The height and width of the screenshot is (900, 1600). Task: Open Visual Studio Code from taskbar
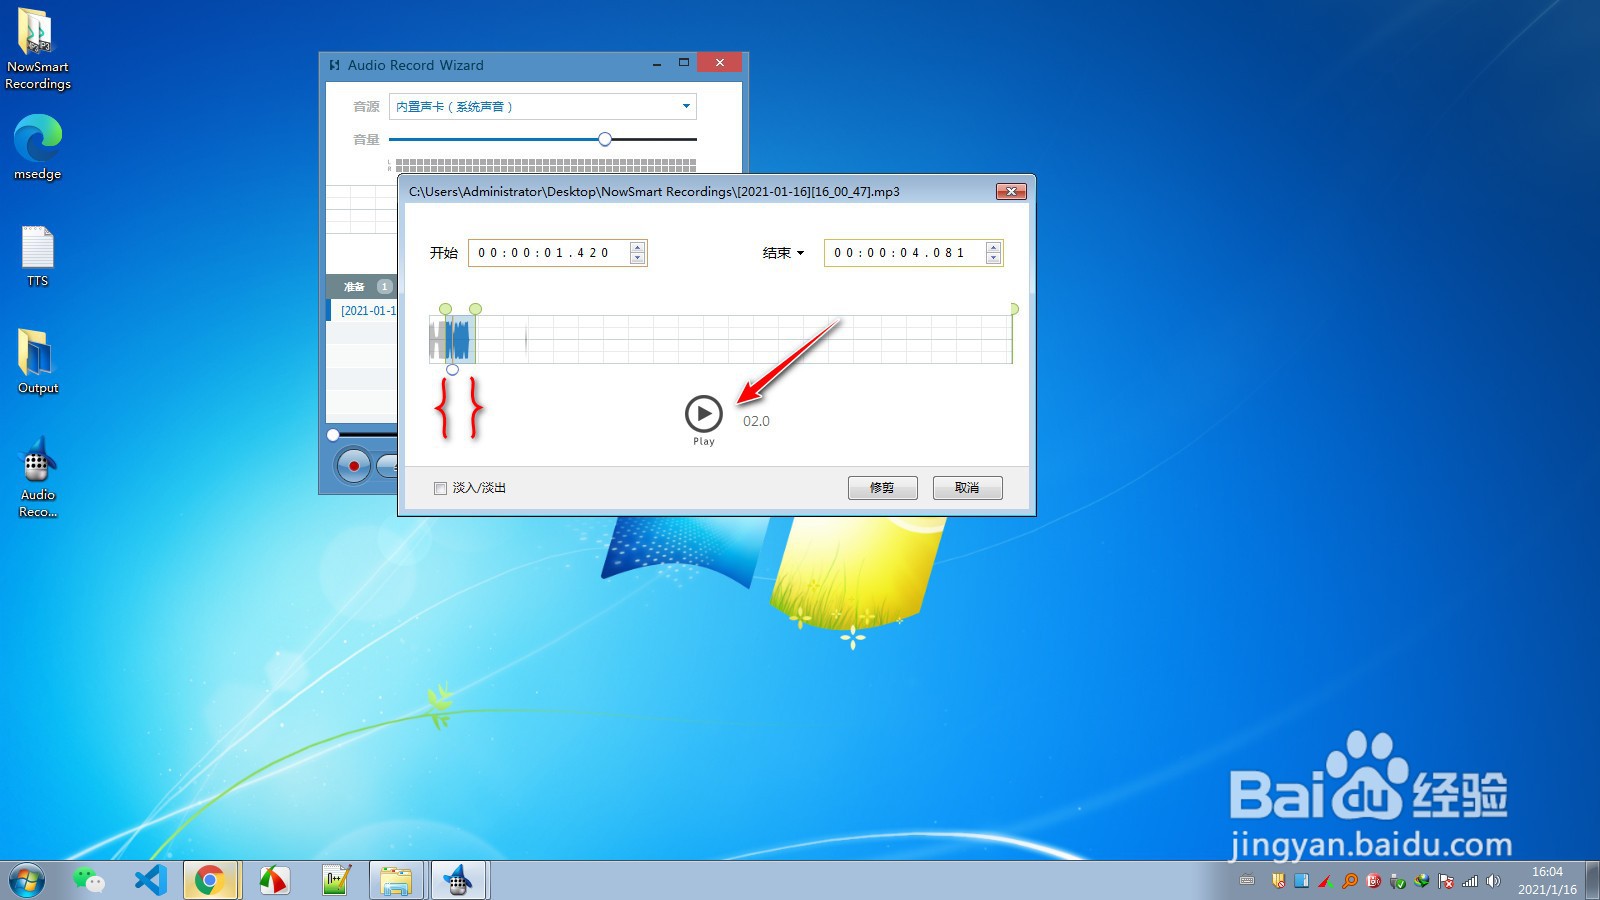point(150,880)
